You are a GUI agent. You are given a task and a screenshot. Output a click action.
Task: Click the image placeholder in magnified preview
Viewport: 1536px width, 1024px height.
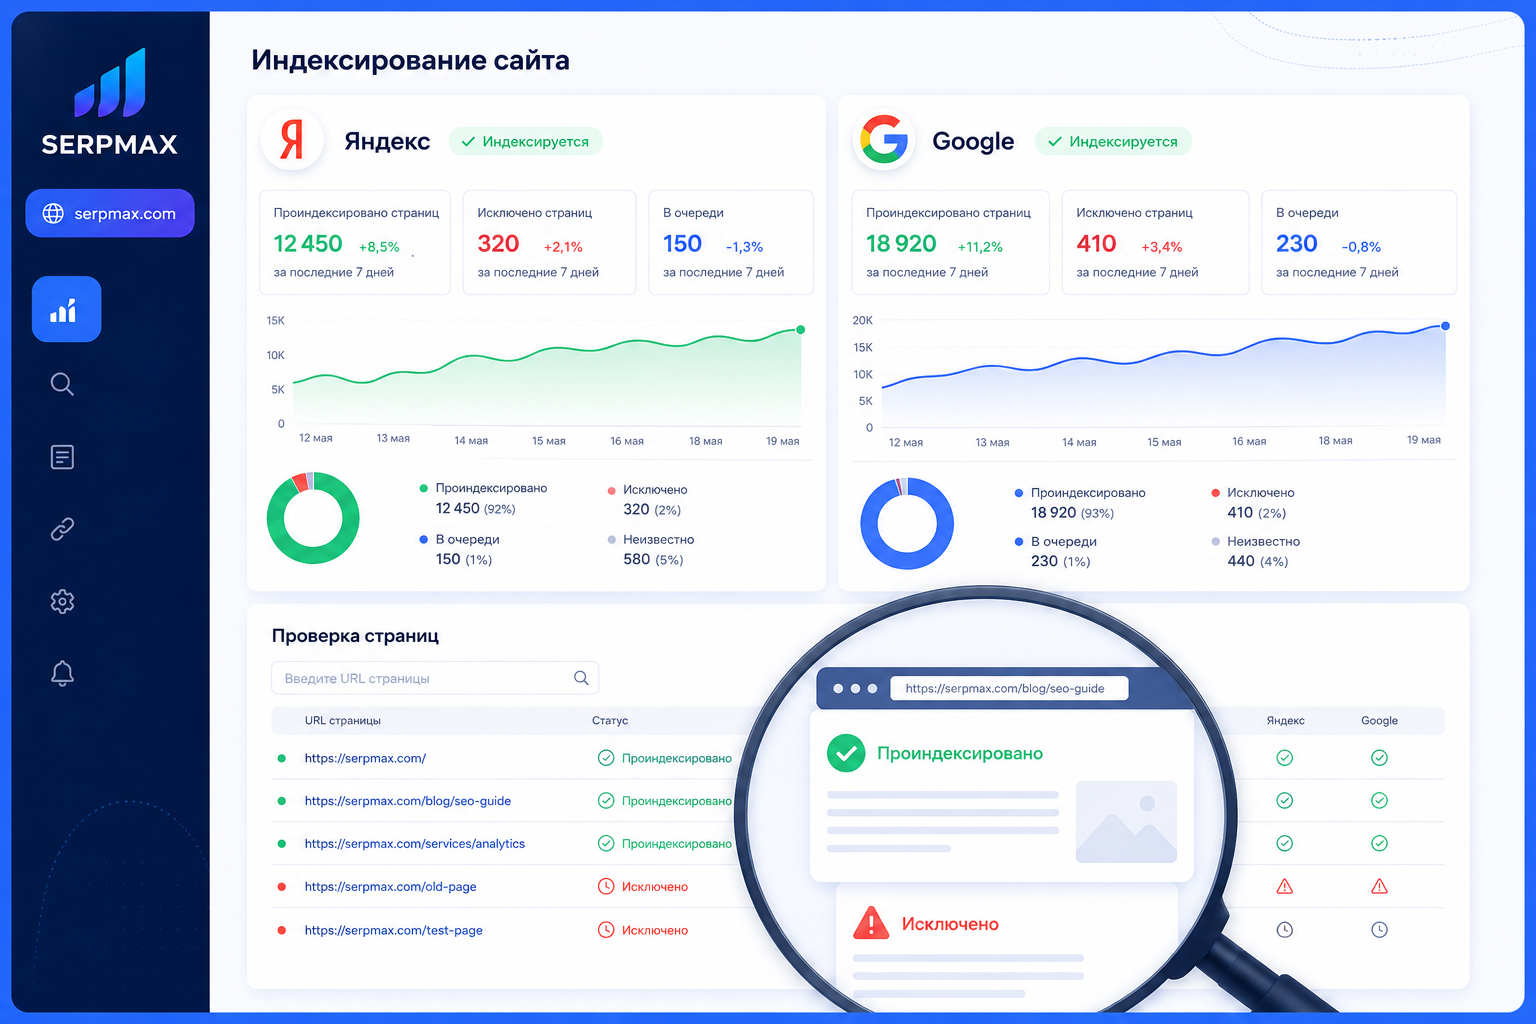tap(1126, 822)
